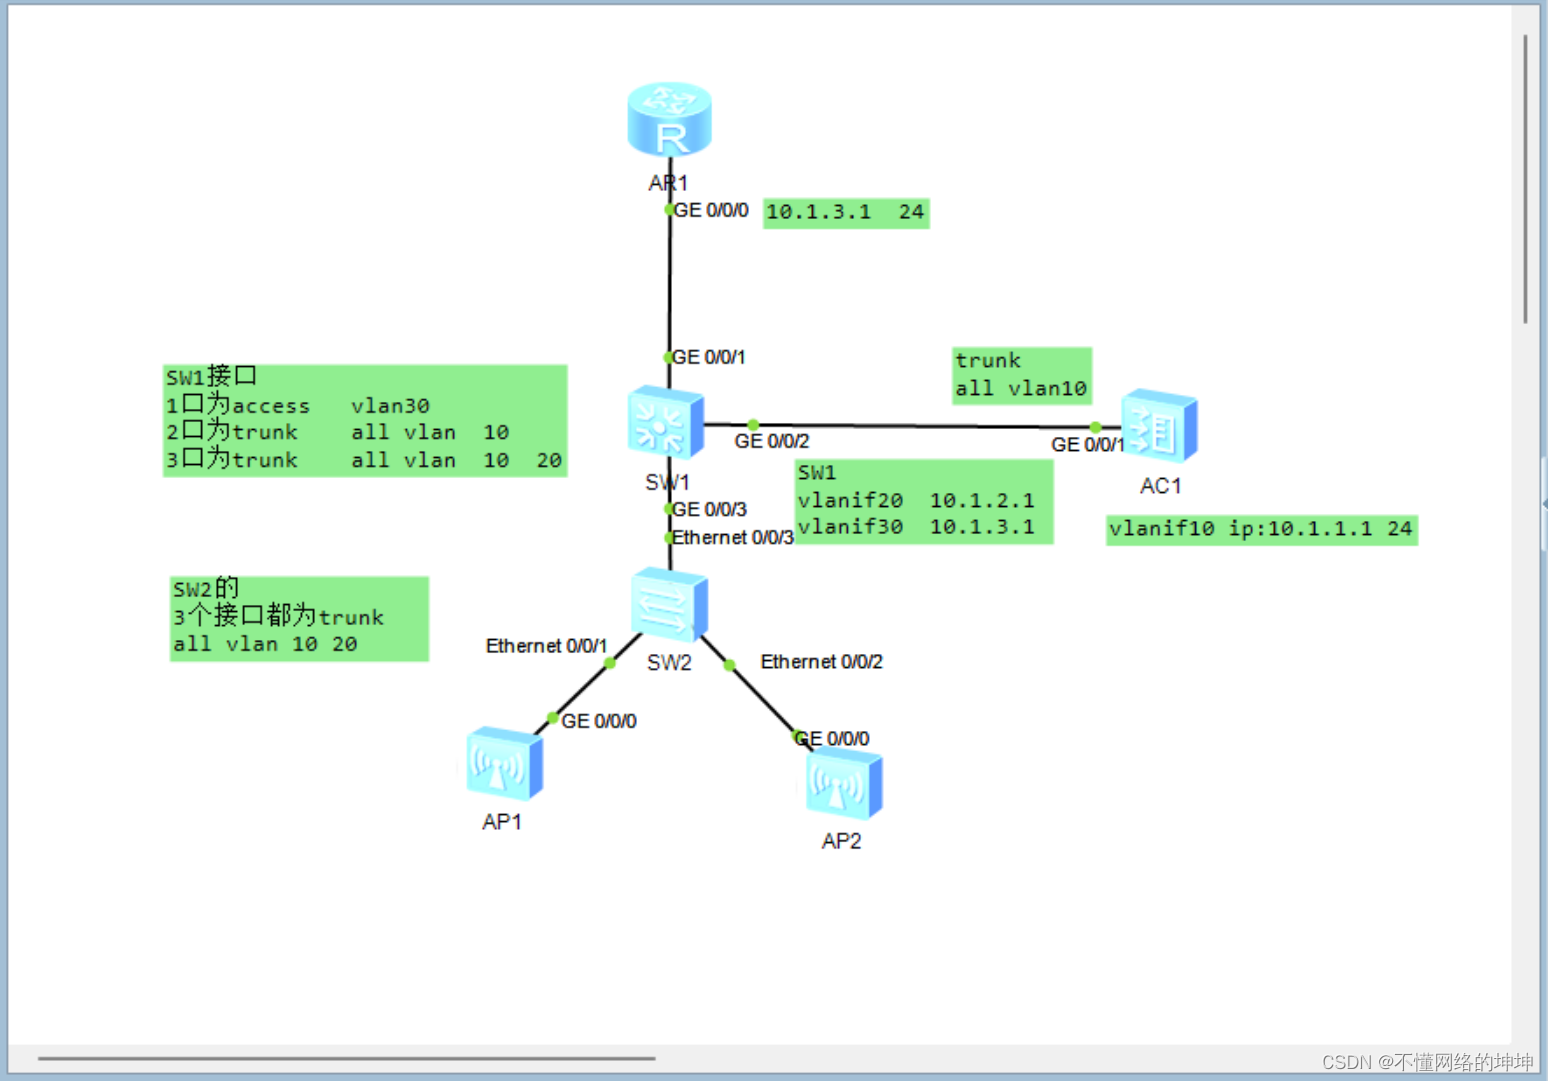1548x1081 pixels.
Task: Click the horizontal scrollbar thumb
Action: 347,1058
